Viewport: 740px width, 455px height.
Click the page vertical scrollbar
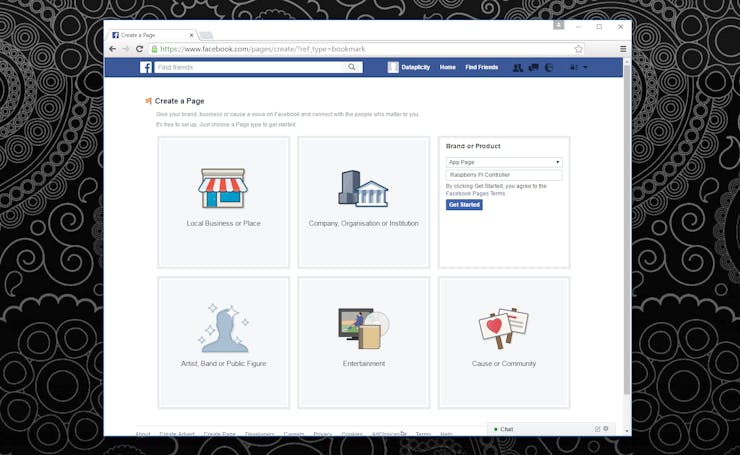(x=627, y=230)
